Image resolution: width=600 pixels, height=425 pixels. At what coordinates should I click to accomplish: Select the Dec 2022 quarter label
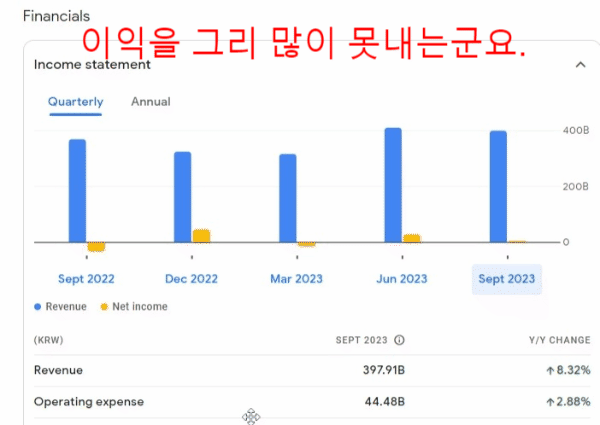191,279
